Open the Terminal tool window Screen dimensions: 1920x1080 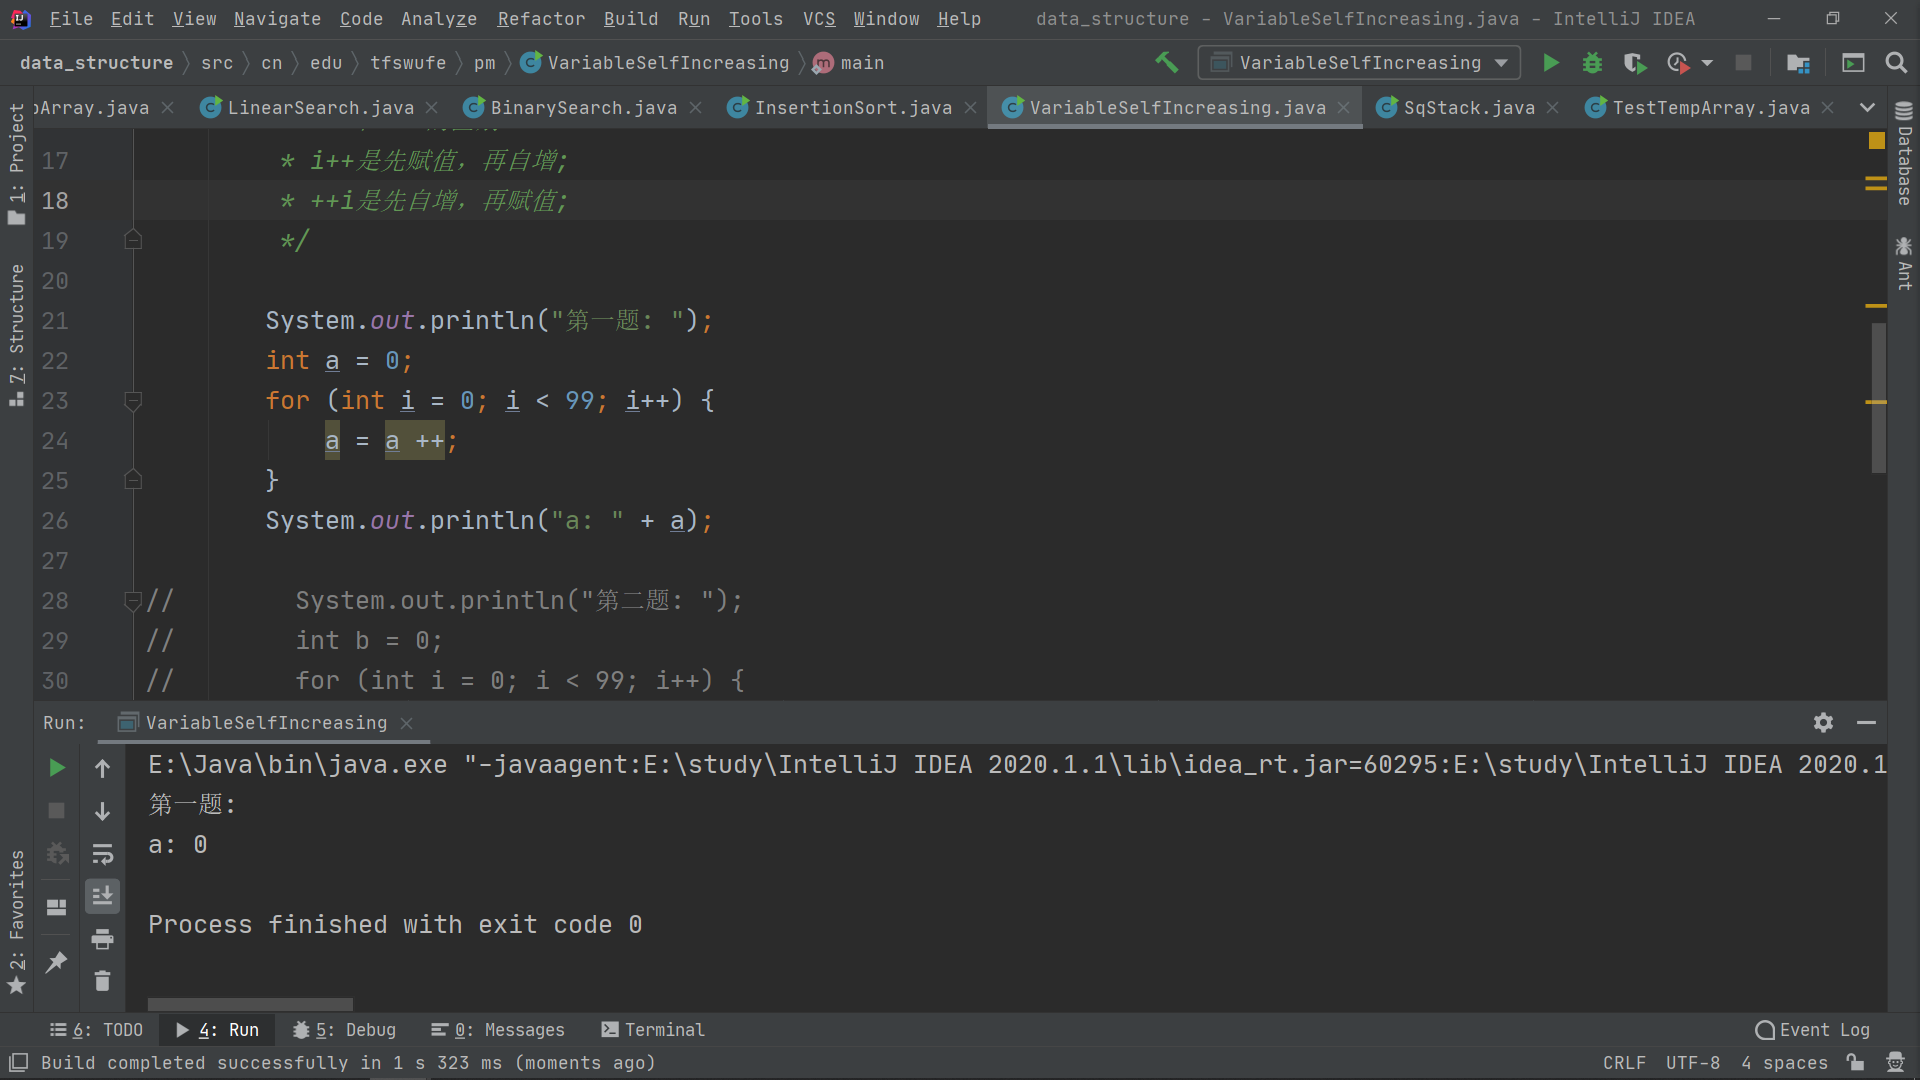(653, 1030)
